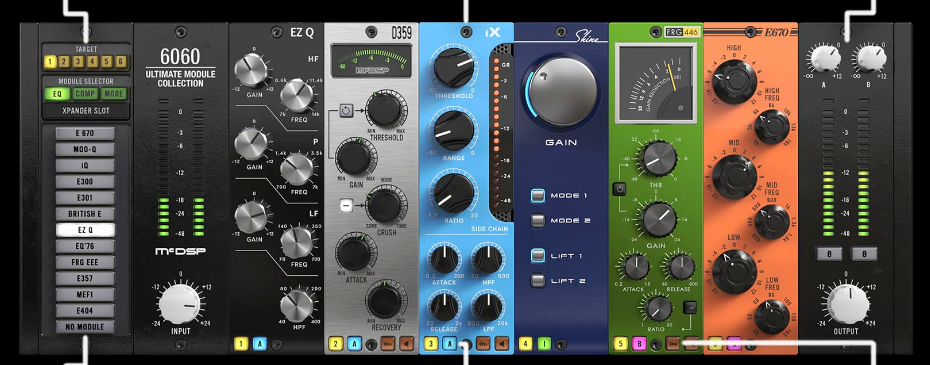Click the EZ Q HPF knob
This screenshot has height=365, width=930.
297,306
